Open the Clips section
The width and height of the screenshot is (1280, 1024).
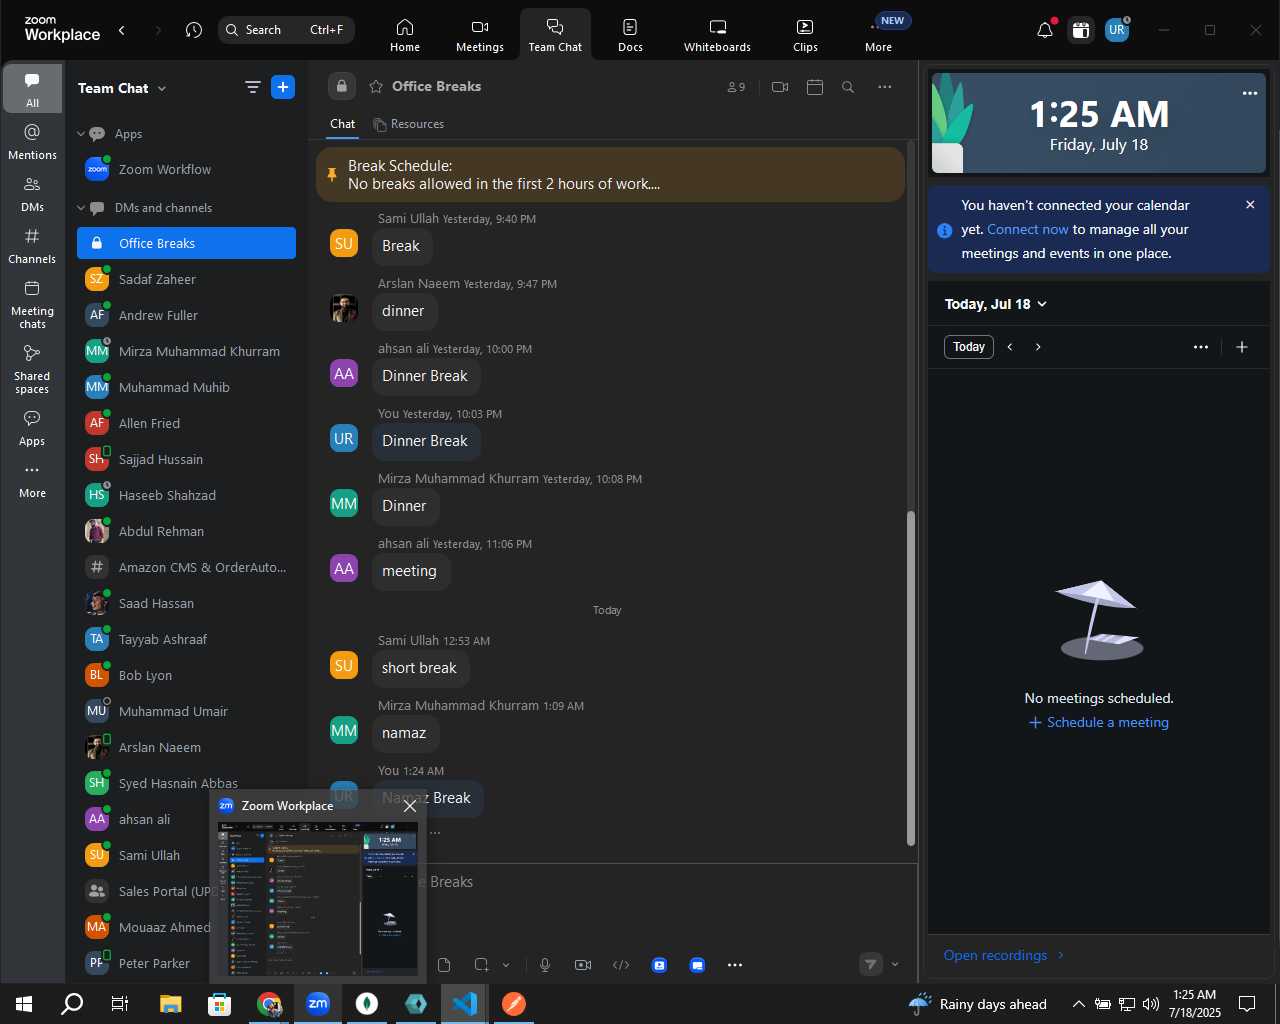coord(805,35)
